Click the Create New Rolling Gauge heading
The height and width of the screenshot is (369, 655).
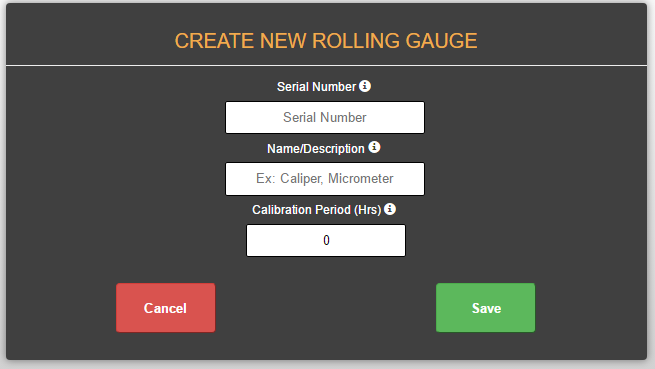pyautogui.click(x=326, y=41)
